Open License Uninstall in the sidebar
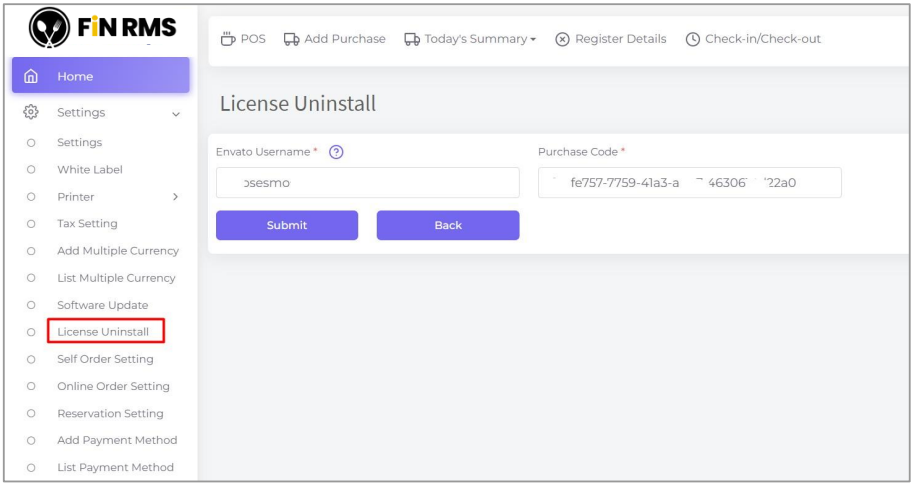The image size is (913, 486). point(103,332)
